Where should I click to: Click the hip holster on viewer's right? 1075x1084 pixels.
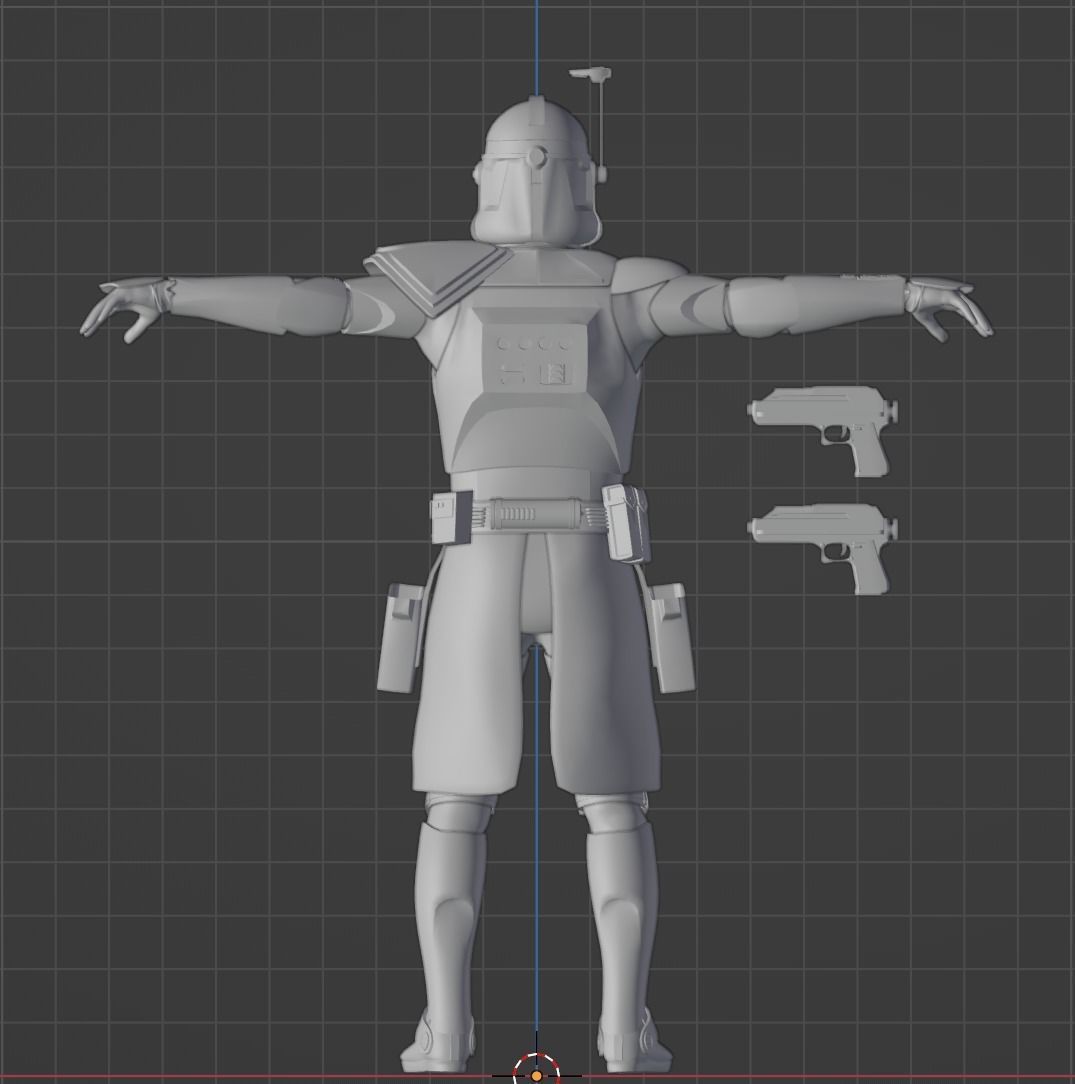point(671,637)
